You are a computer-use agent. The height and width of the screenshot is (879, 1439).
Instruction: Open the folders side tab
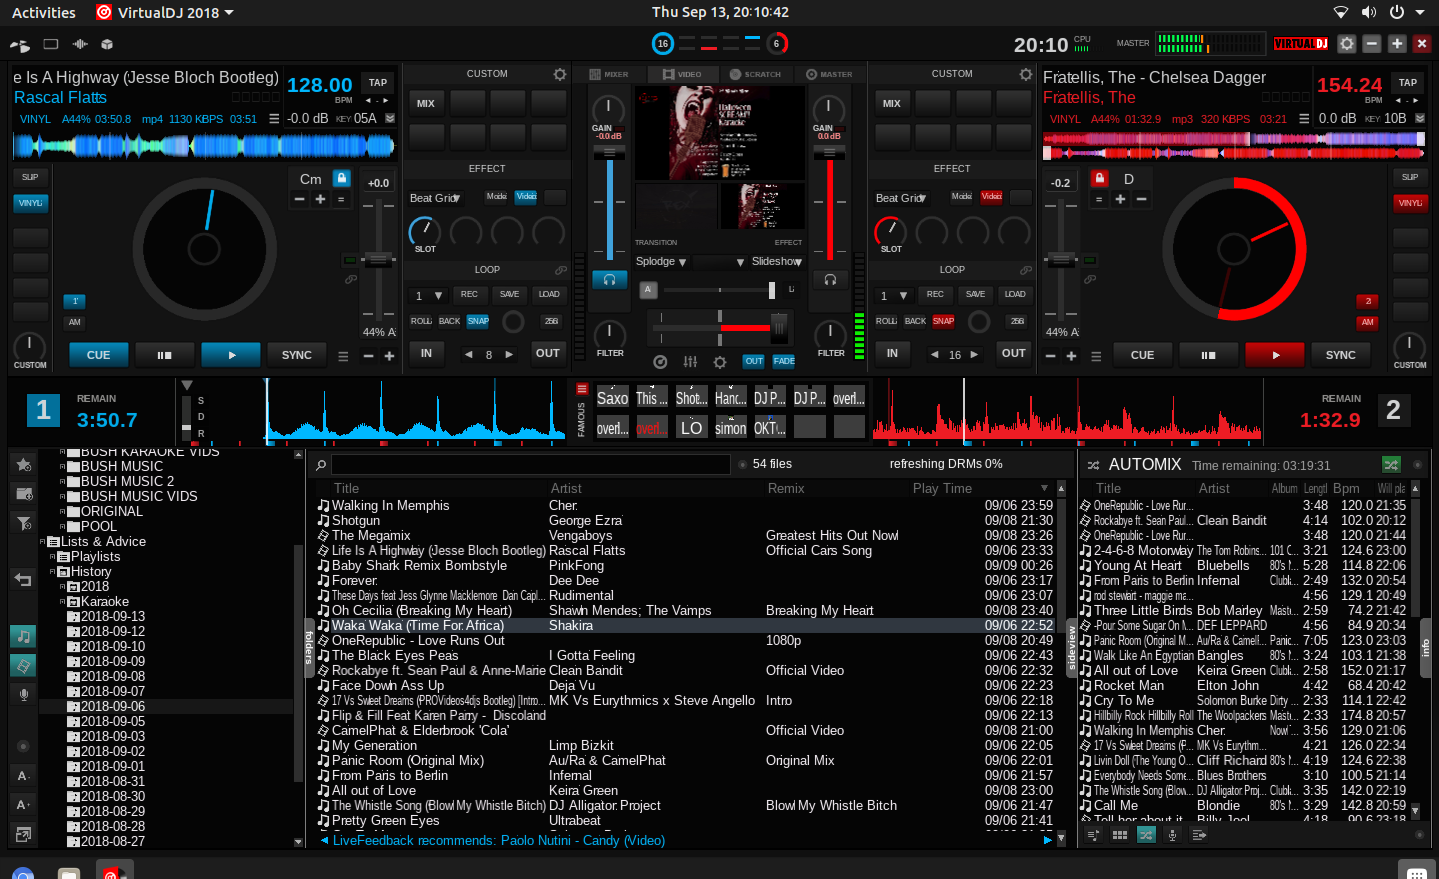309,648
